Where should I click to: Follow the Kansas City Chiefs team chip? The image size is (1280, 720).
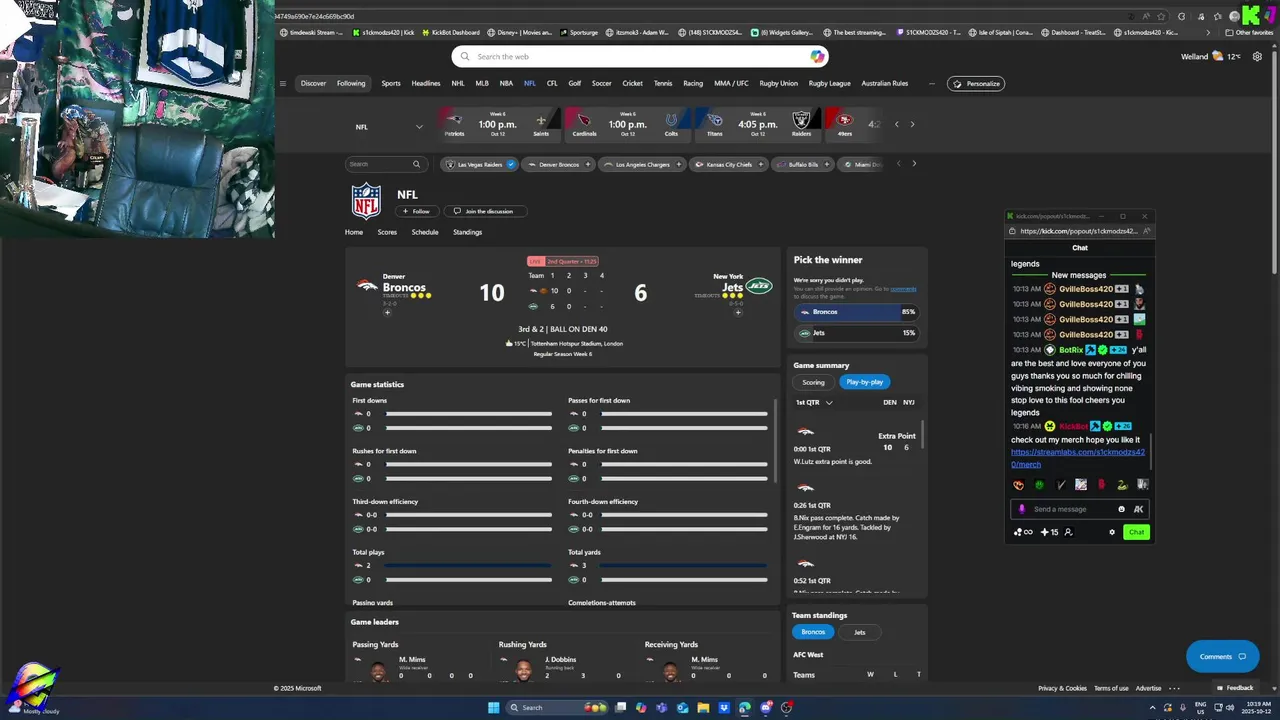[760, 164]
